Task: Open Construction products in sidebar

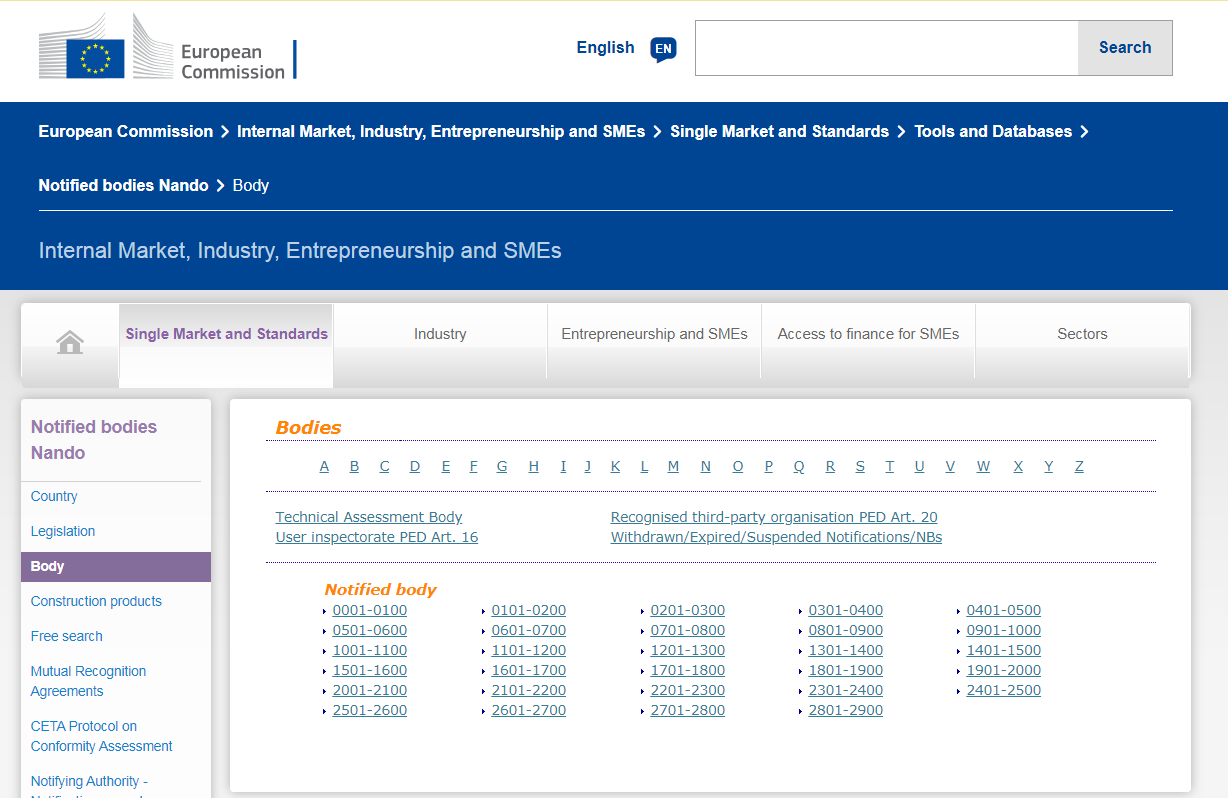Action: pyautogui.click(x=96, y=601)
